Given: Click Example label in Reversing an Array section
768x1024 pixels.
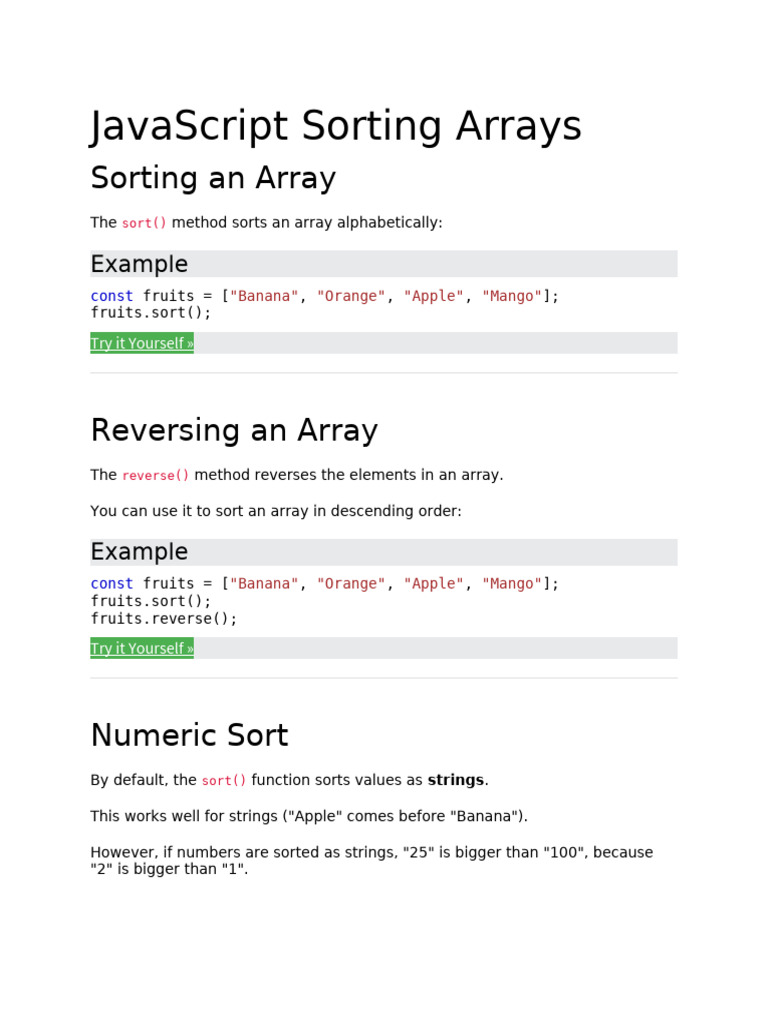Looking at the screenshot, I should [139, 552].
